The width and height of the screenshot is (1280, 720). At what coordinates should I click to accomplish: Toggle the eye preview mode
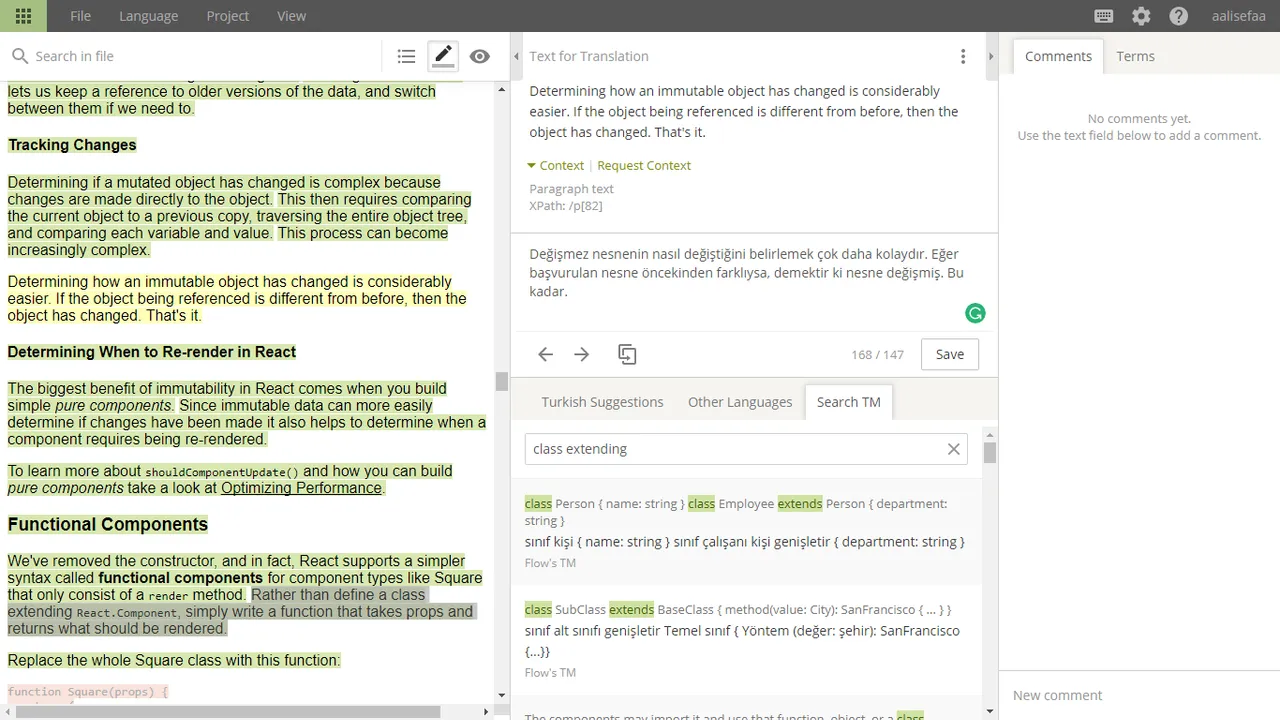[x=480, y=56]
